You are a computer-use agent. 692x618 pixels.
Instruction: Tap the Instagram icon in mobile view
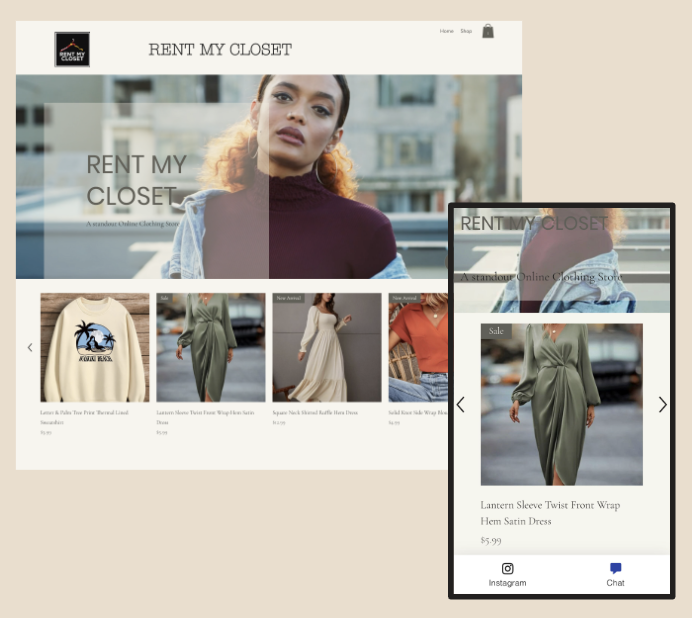click(x=507, y=568)
